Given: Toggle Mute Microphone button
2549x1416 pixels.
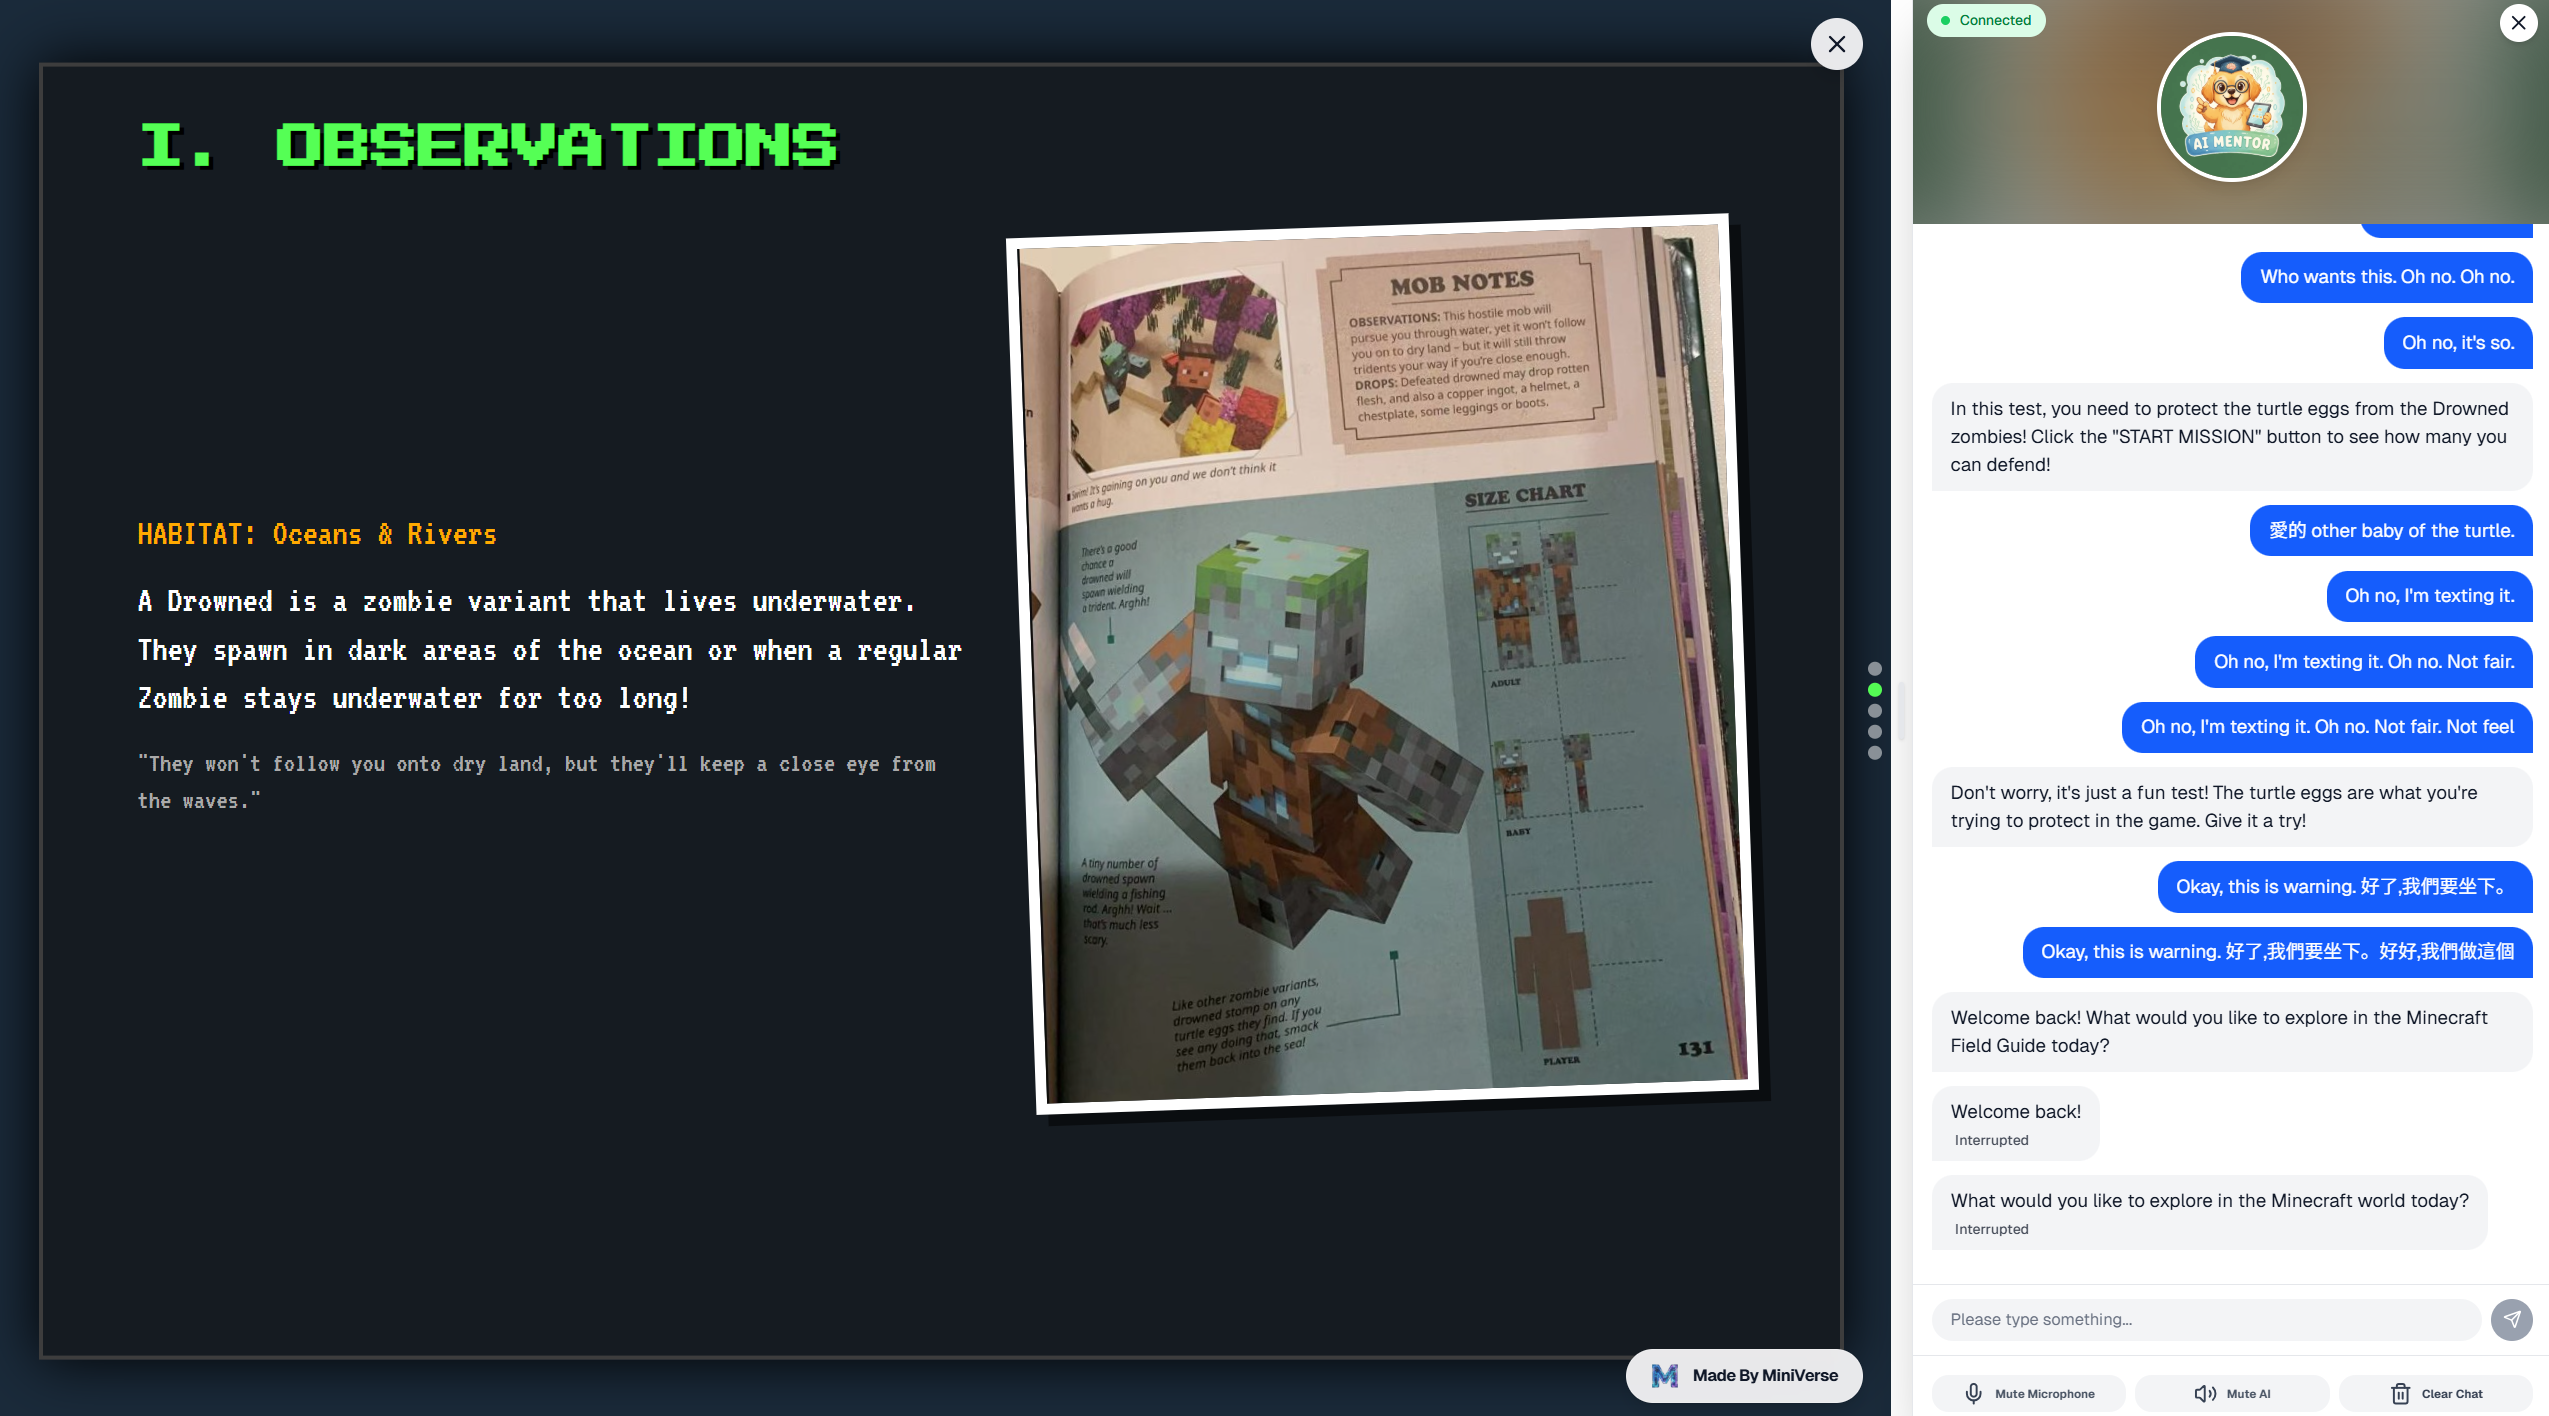Looking at the screenshot, I should (2029, 1393).
